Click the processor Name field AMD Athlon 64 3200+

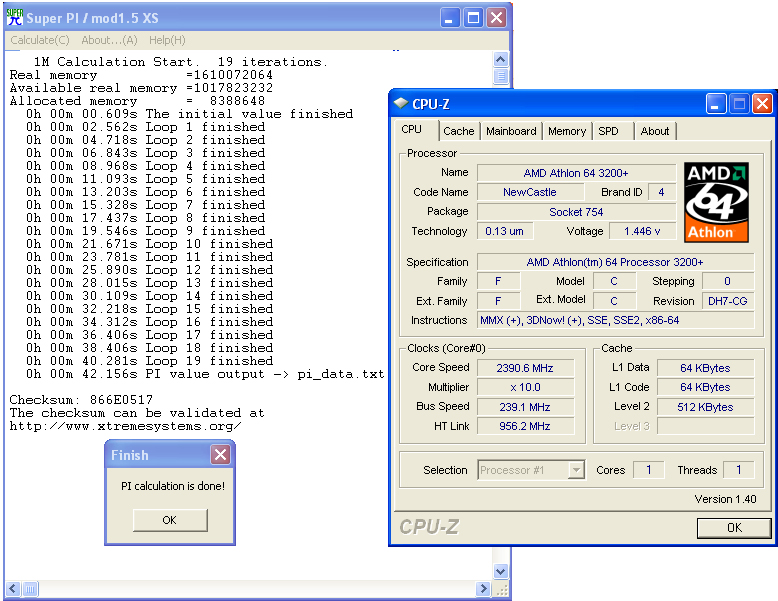coord(576,173)
